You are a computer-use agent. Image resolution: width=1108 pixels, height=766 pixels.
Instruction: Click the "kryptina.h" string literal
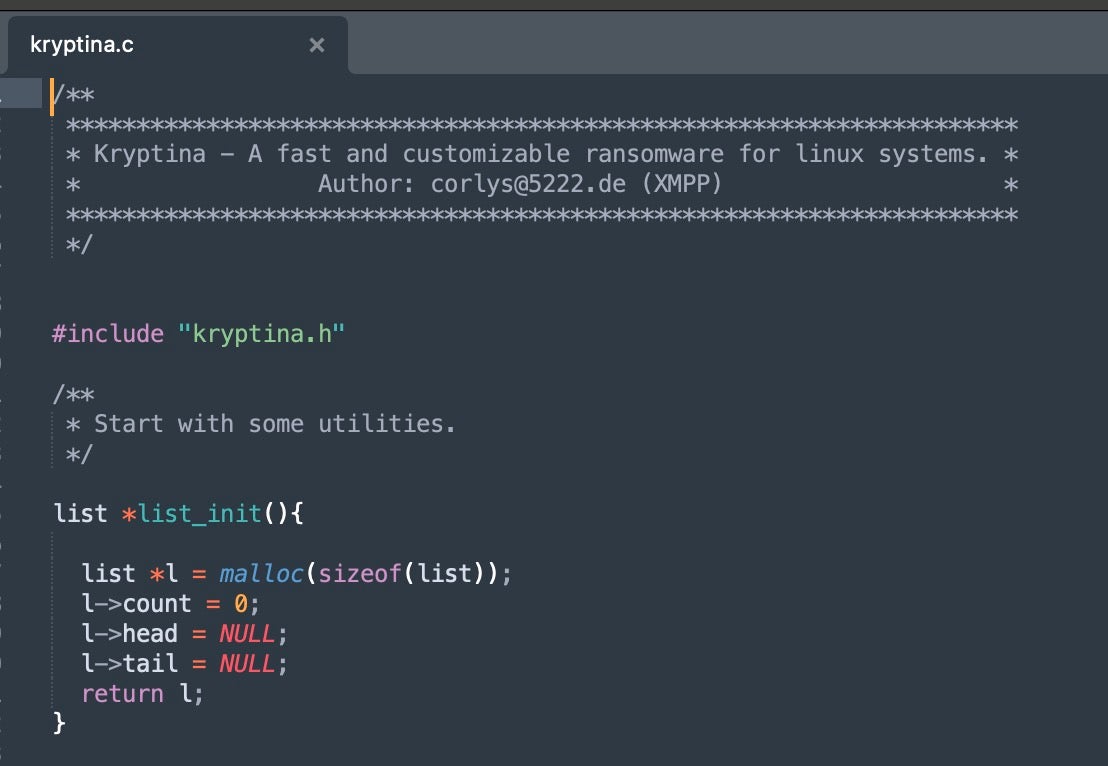[261, 334]
